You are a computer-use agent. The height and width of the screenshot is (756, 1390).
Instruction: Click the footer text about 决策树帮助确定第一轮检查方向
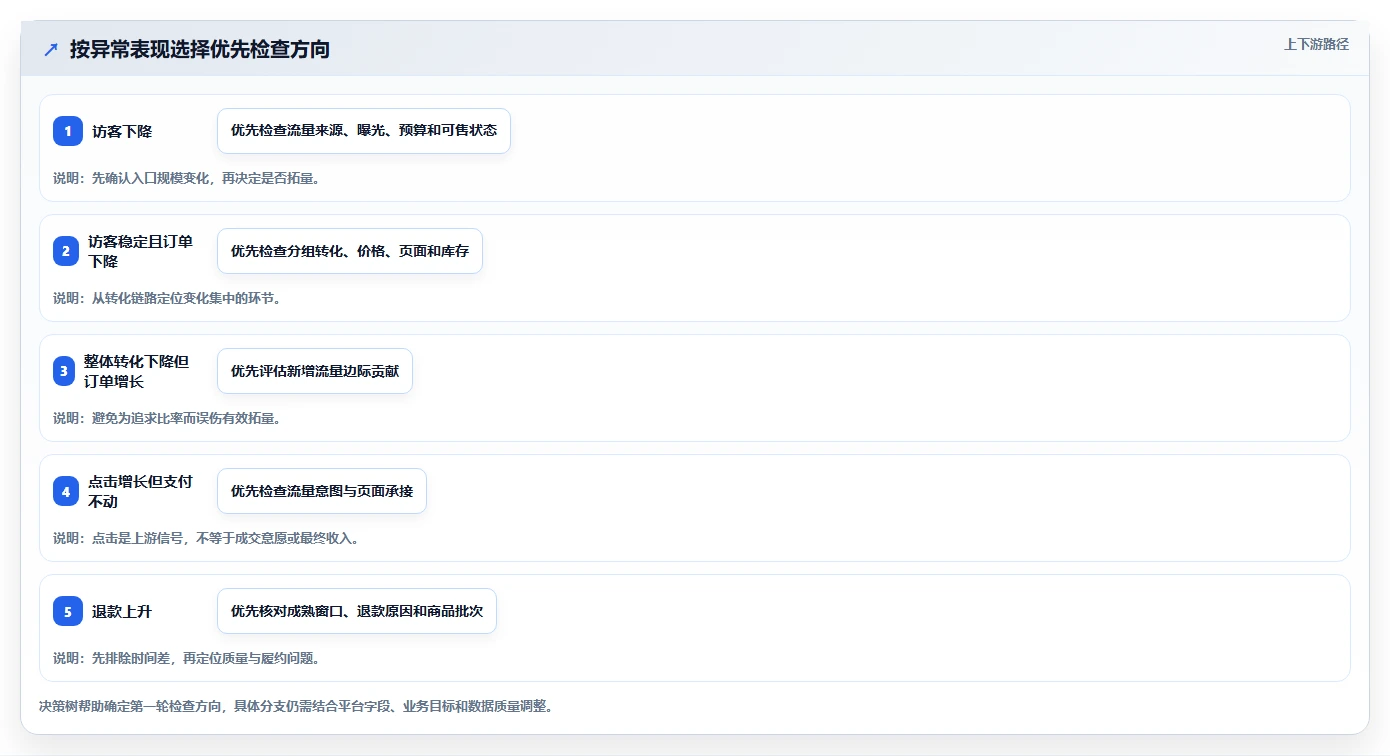click(296, 706)
